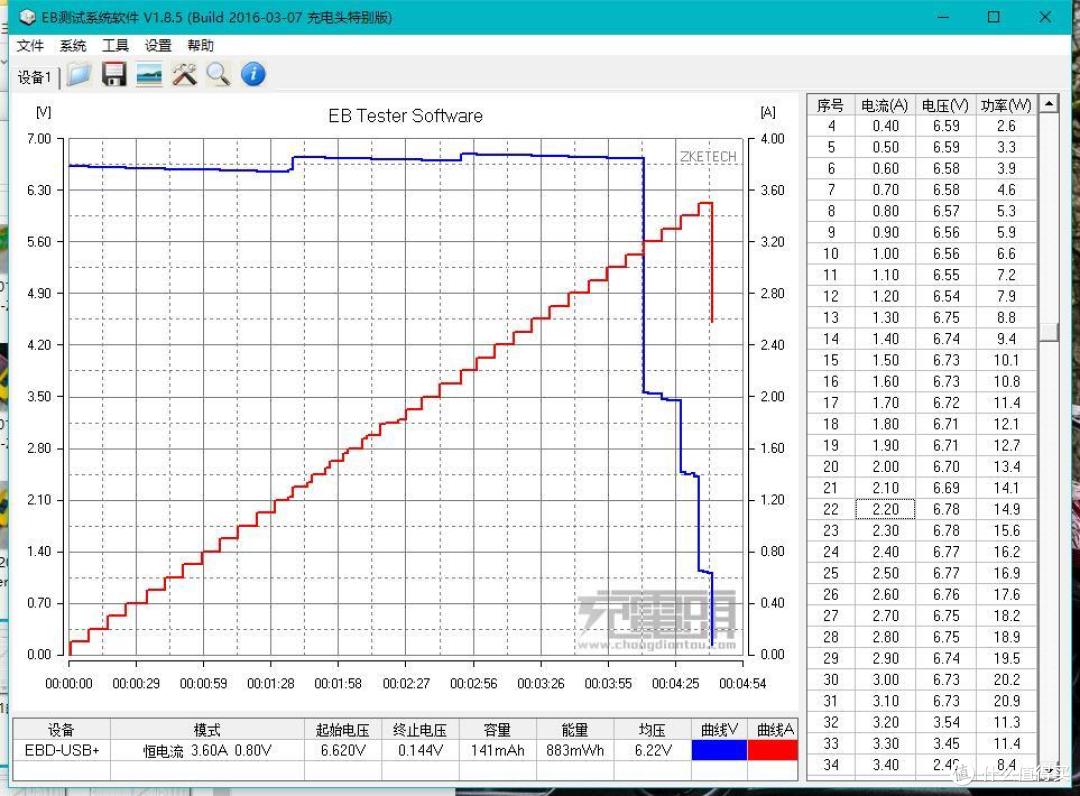Open the 文件 menu
Viewport: 1080px width, 796px height.
pyautogui.click(x=30, y=45)
